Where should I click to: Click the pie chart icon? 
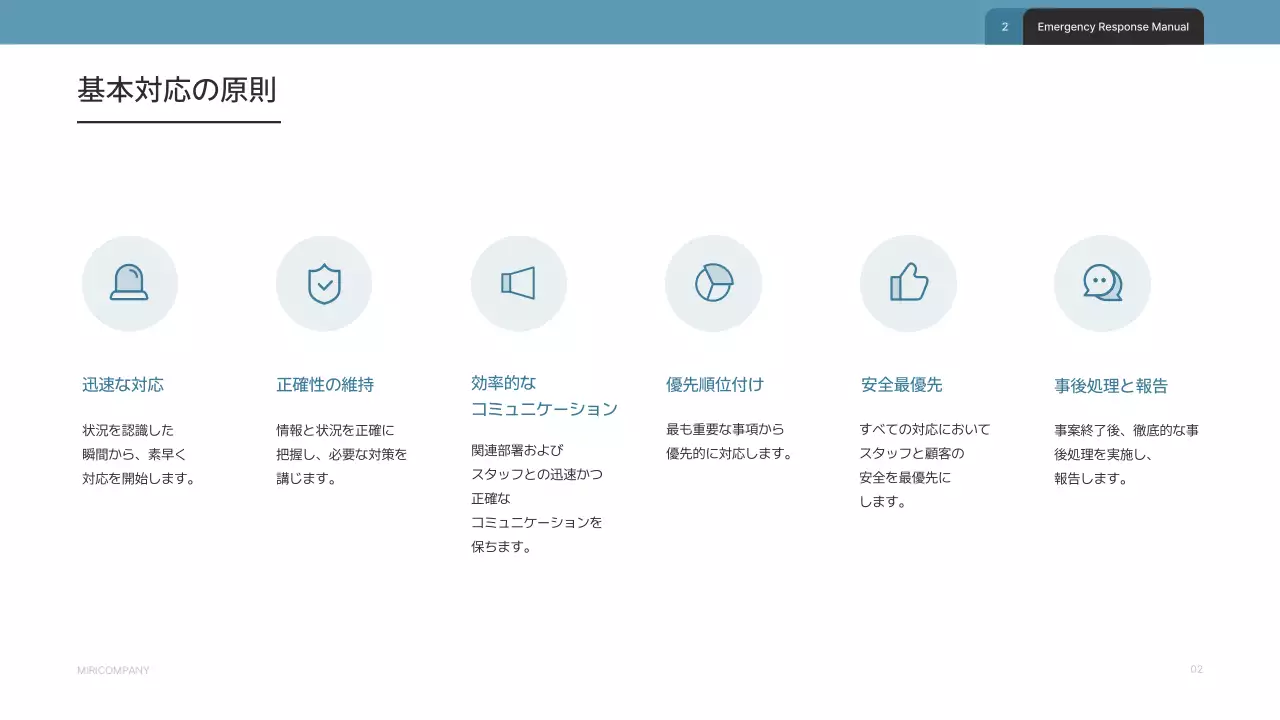pos(713,284)
